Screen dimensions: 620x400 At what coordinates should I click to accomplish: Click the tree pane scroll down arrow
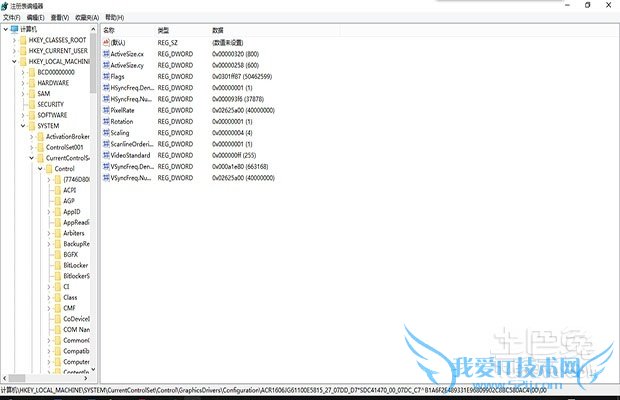coord(93,370)
